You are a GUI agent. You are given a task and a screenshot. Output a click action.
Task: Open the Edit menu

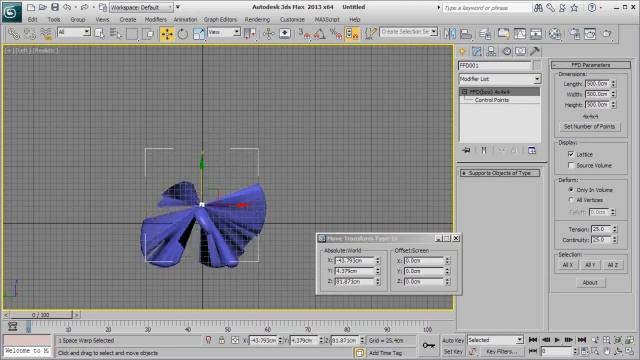pyautogui.click(x=33, y=19)
